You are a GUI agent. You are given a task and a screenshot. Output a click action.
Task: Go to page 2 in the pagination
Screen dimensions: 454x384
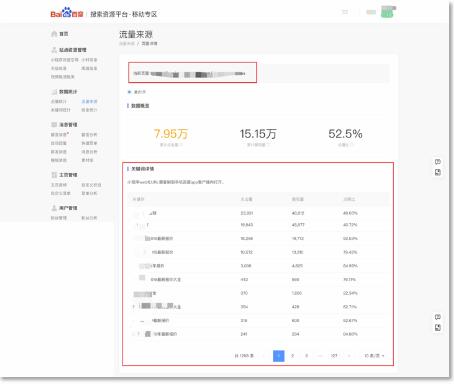coord(292,356)
